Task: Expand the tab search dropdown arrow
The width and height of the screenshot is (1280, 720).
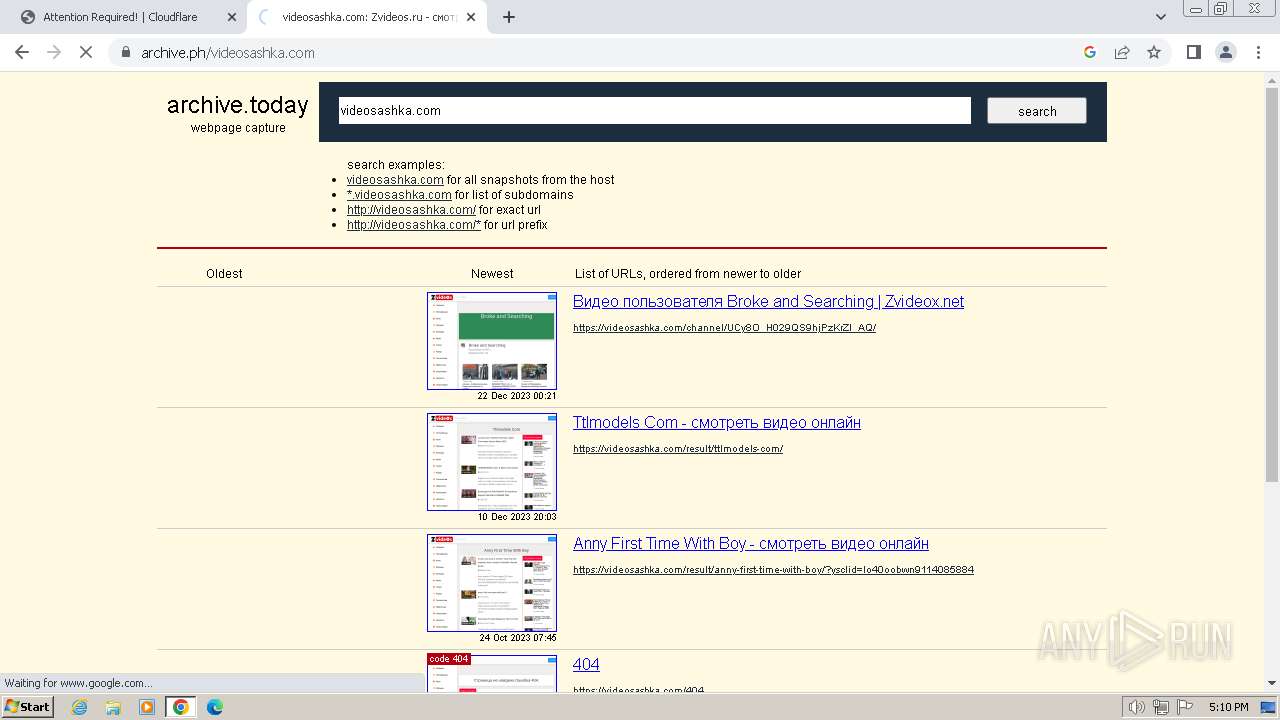Action: point(1161,17)
